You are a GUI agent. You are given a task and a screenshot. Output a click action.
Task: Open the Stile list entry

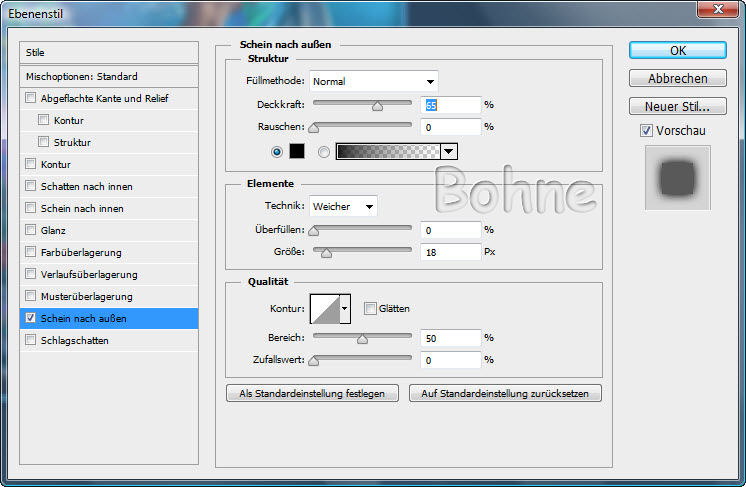[x=109, y=52]
